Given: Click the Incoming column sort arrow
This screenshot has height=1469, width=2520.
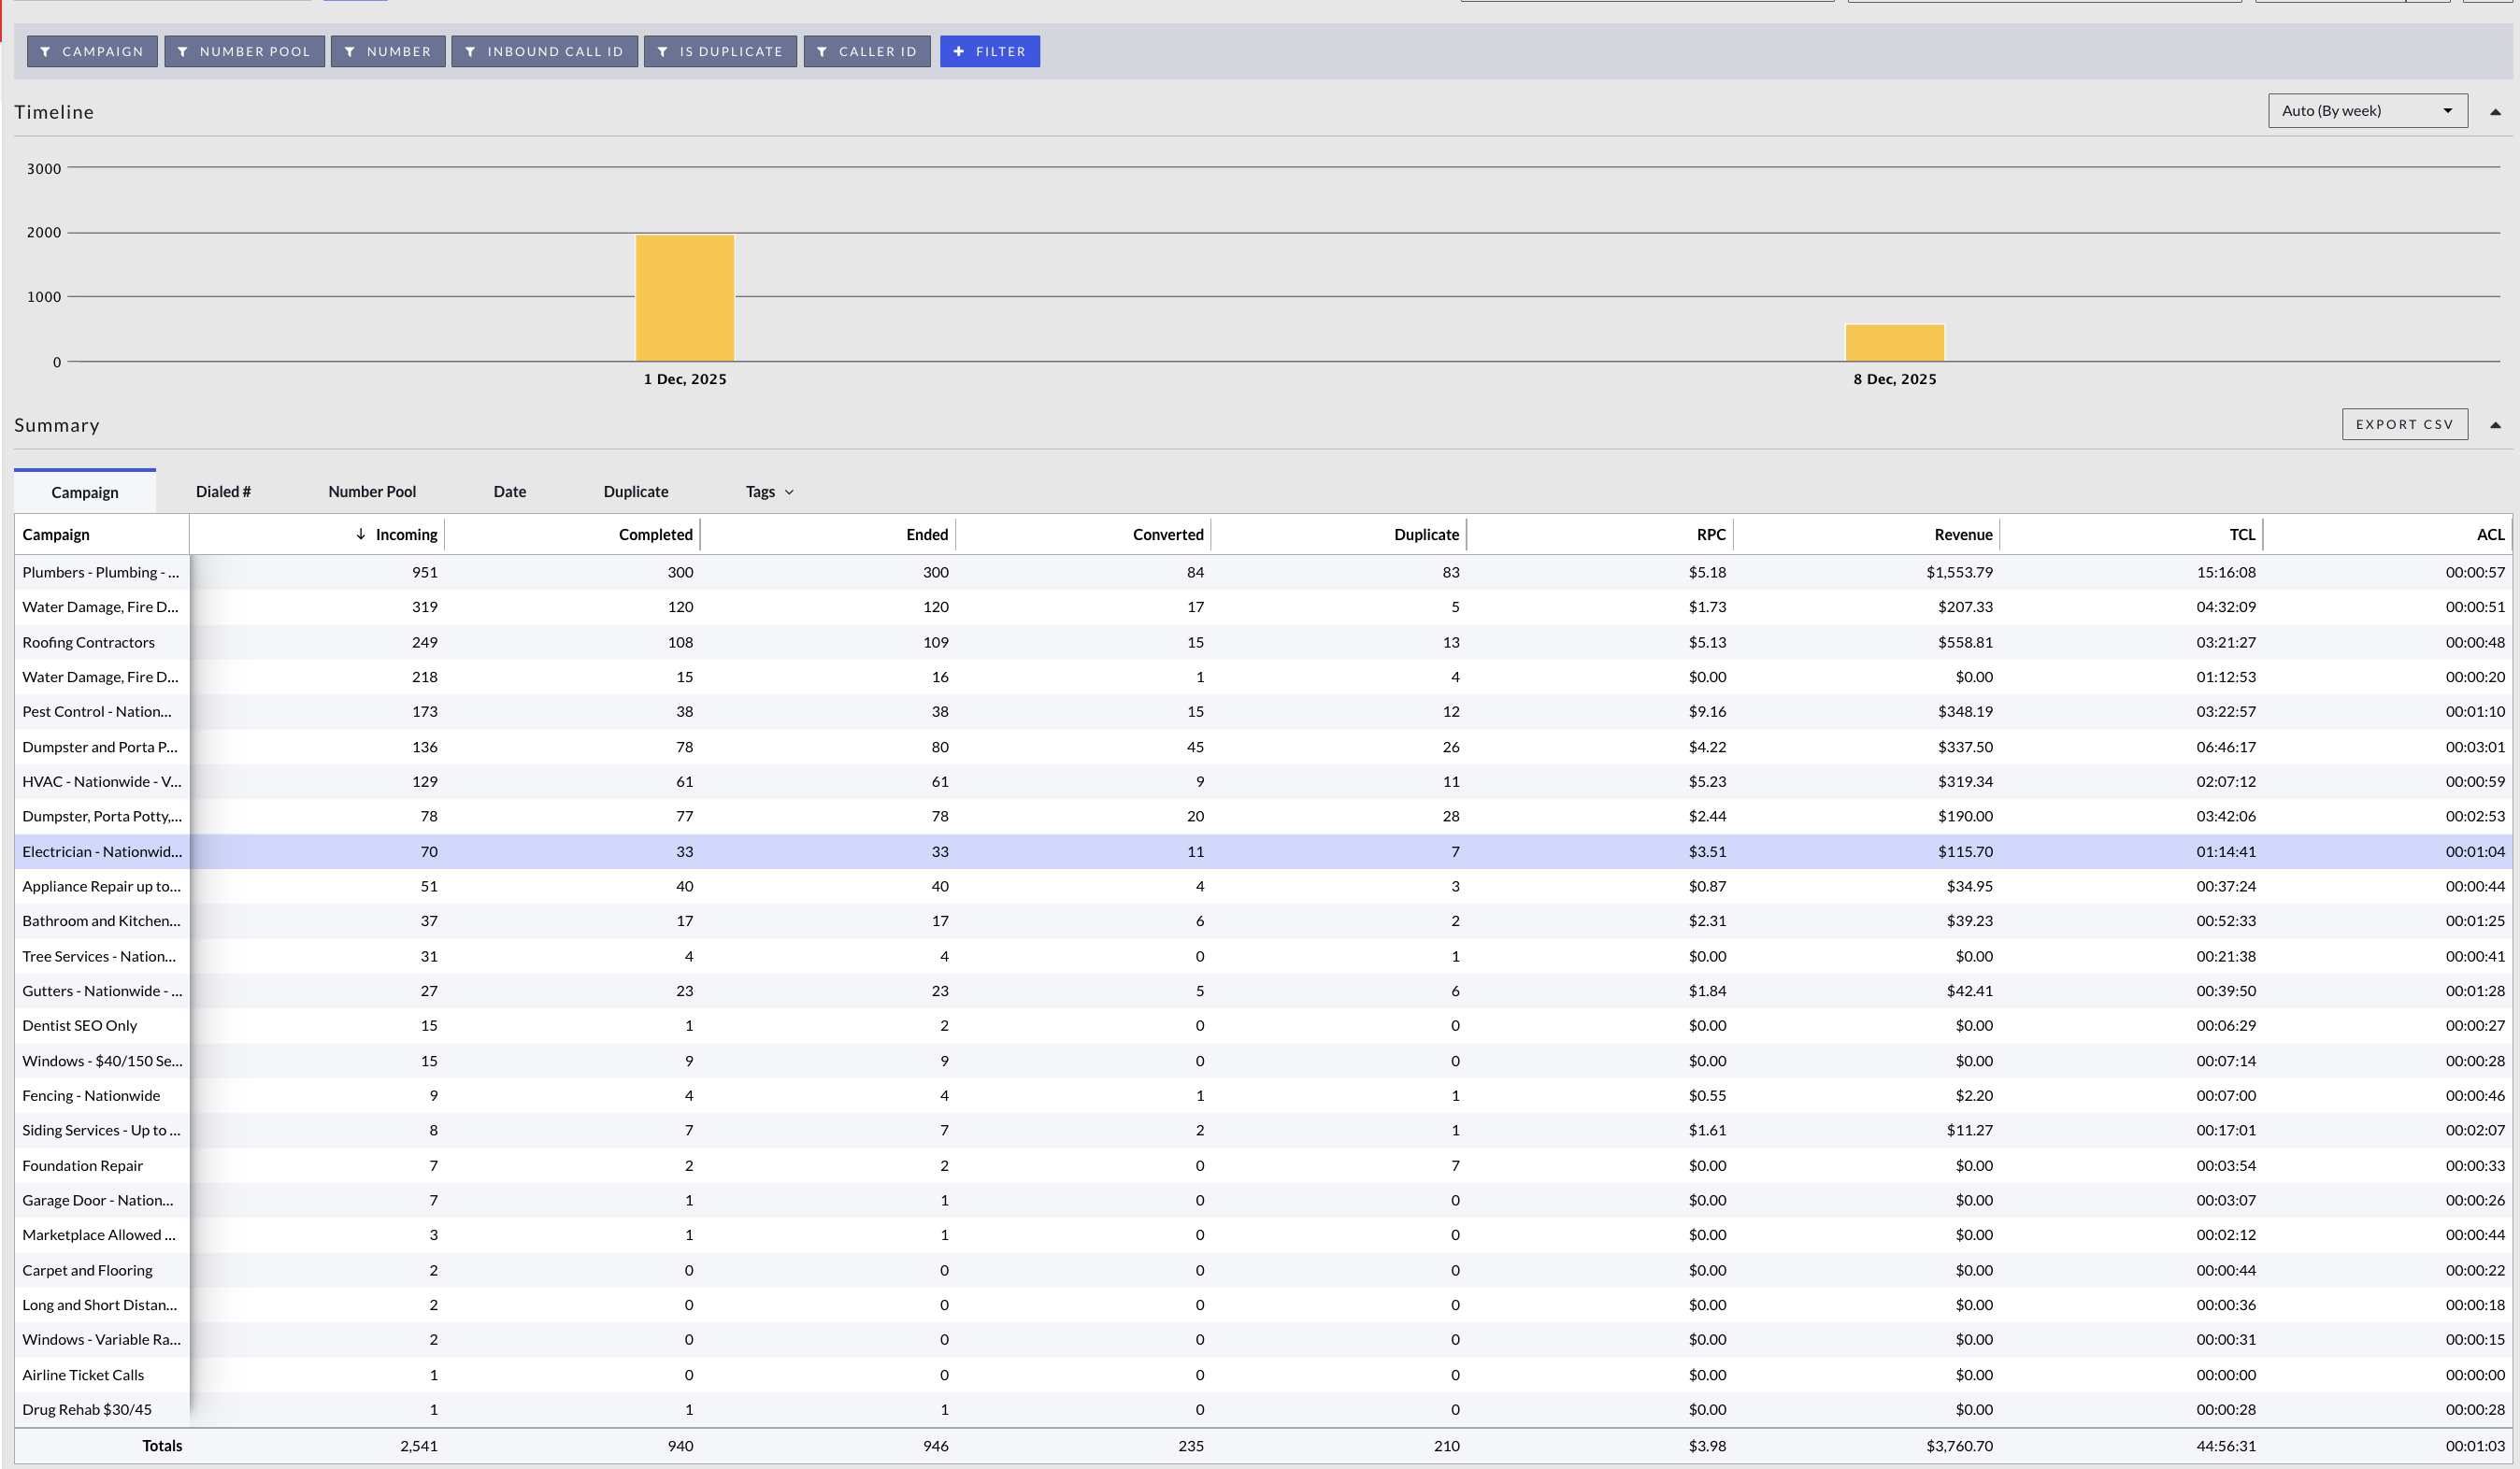Looking at the screenshot, I should point(361,535).
